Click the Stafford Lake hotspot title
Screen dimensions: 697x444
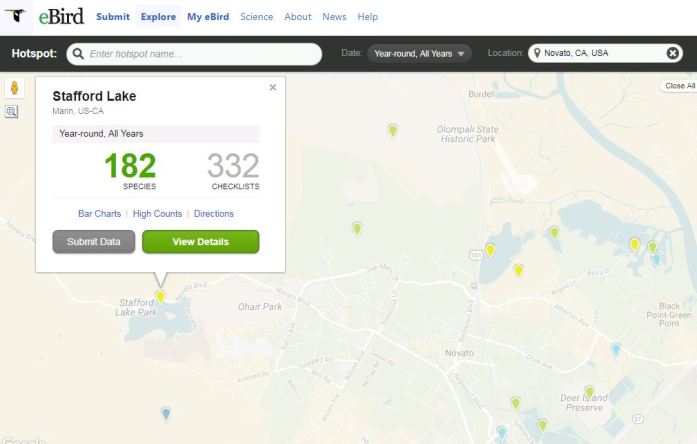[x=94, y=96]
